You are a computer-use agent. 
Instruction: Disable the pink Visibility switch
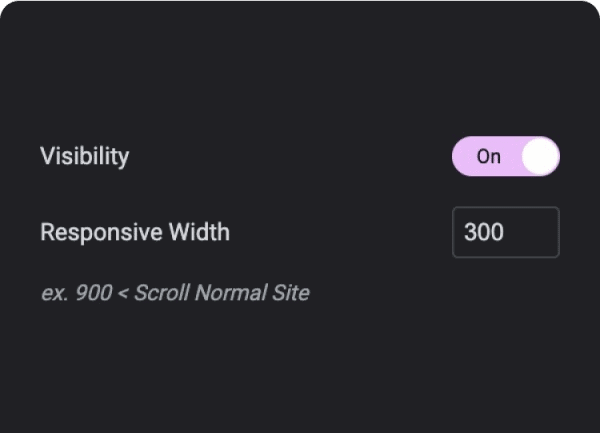point(505,157)
